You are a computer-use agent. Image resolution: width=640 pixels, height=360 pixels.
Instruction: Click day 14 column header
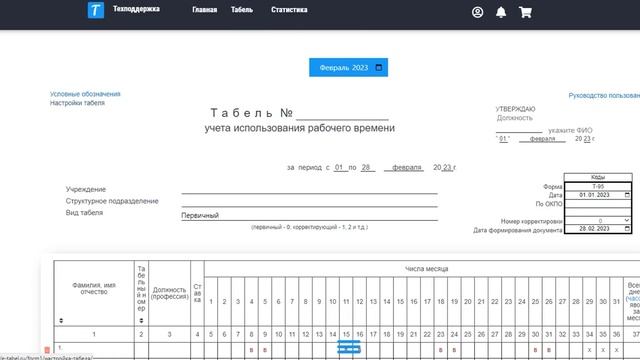[387, 302]
